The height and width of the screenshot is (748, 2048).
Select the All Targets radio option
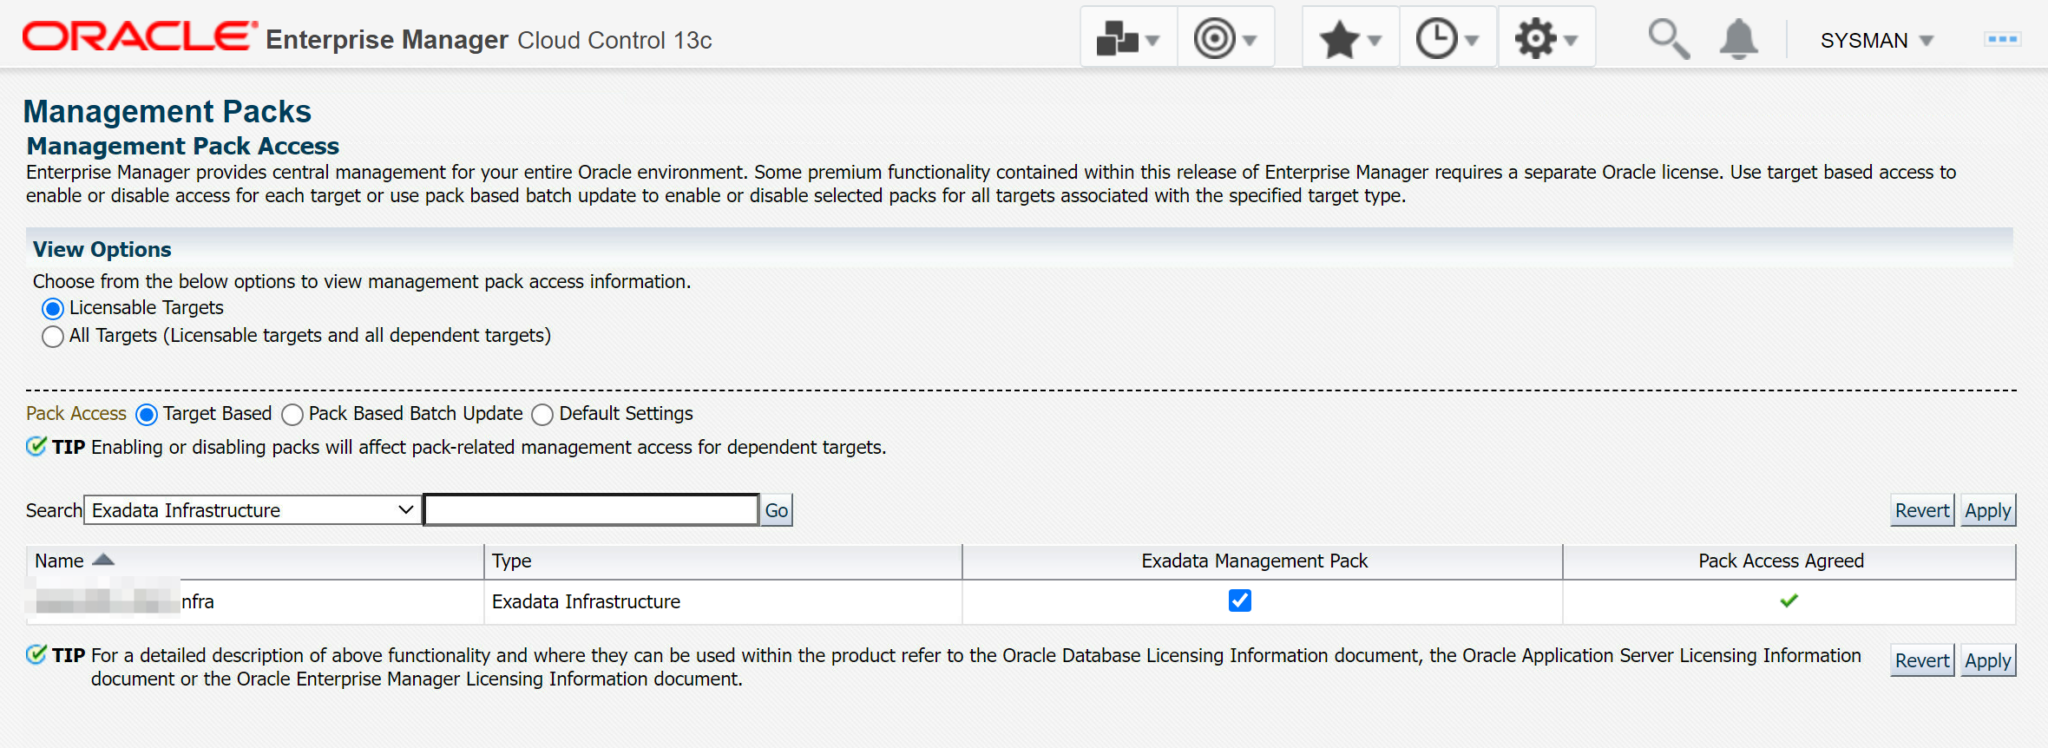pyautogui.click(x=53, y=336)
